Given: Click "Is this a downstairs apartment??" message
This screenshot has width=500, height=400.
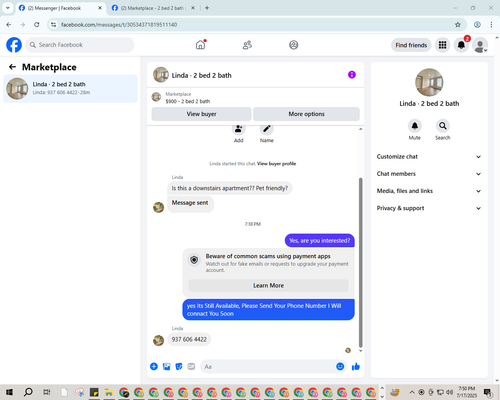Looking at the screenshot, I should [230, 188].
